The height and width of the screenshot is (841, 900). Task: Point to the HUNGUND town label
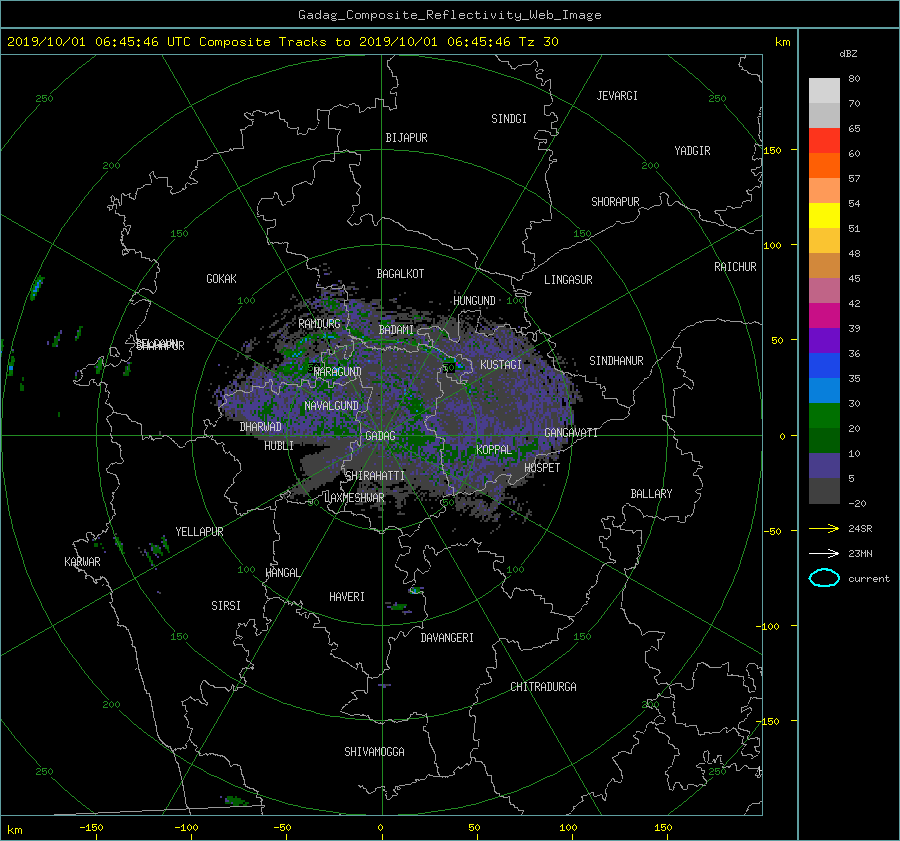click(x=474, y=301)
